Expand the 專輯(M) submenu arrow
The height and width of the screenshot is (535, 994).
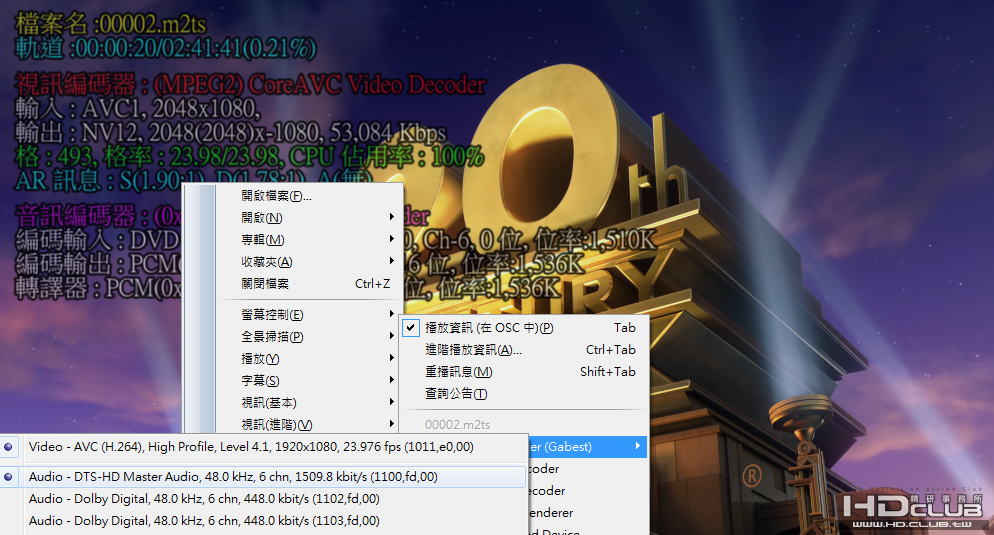pyautogui.click(x=392, y=239)
